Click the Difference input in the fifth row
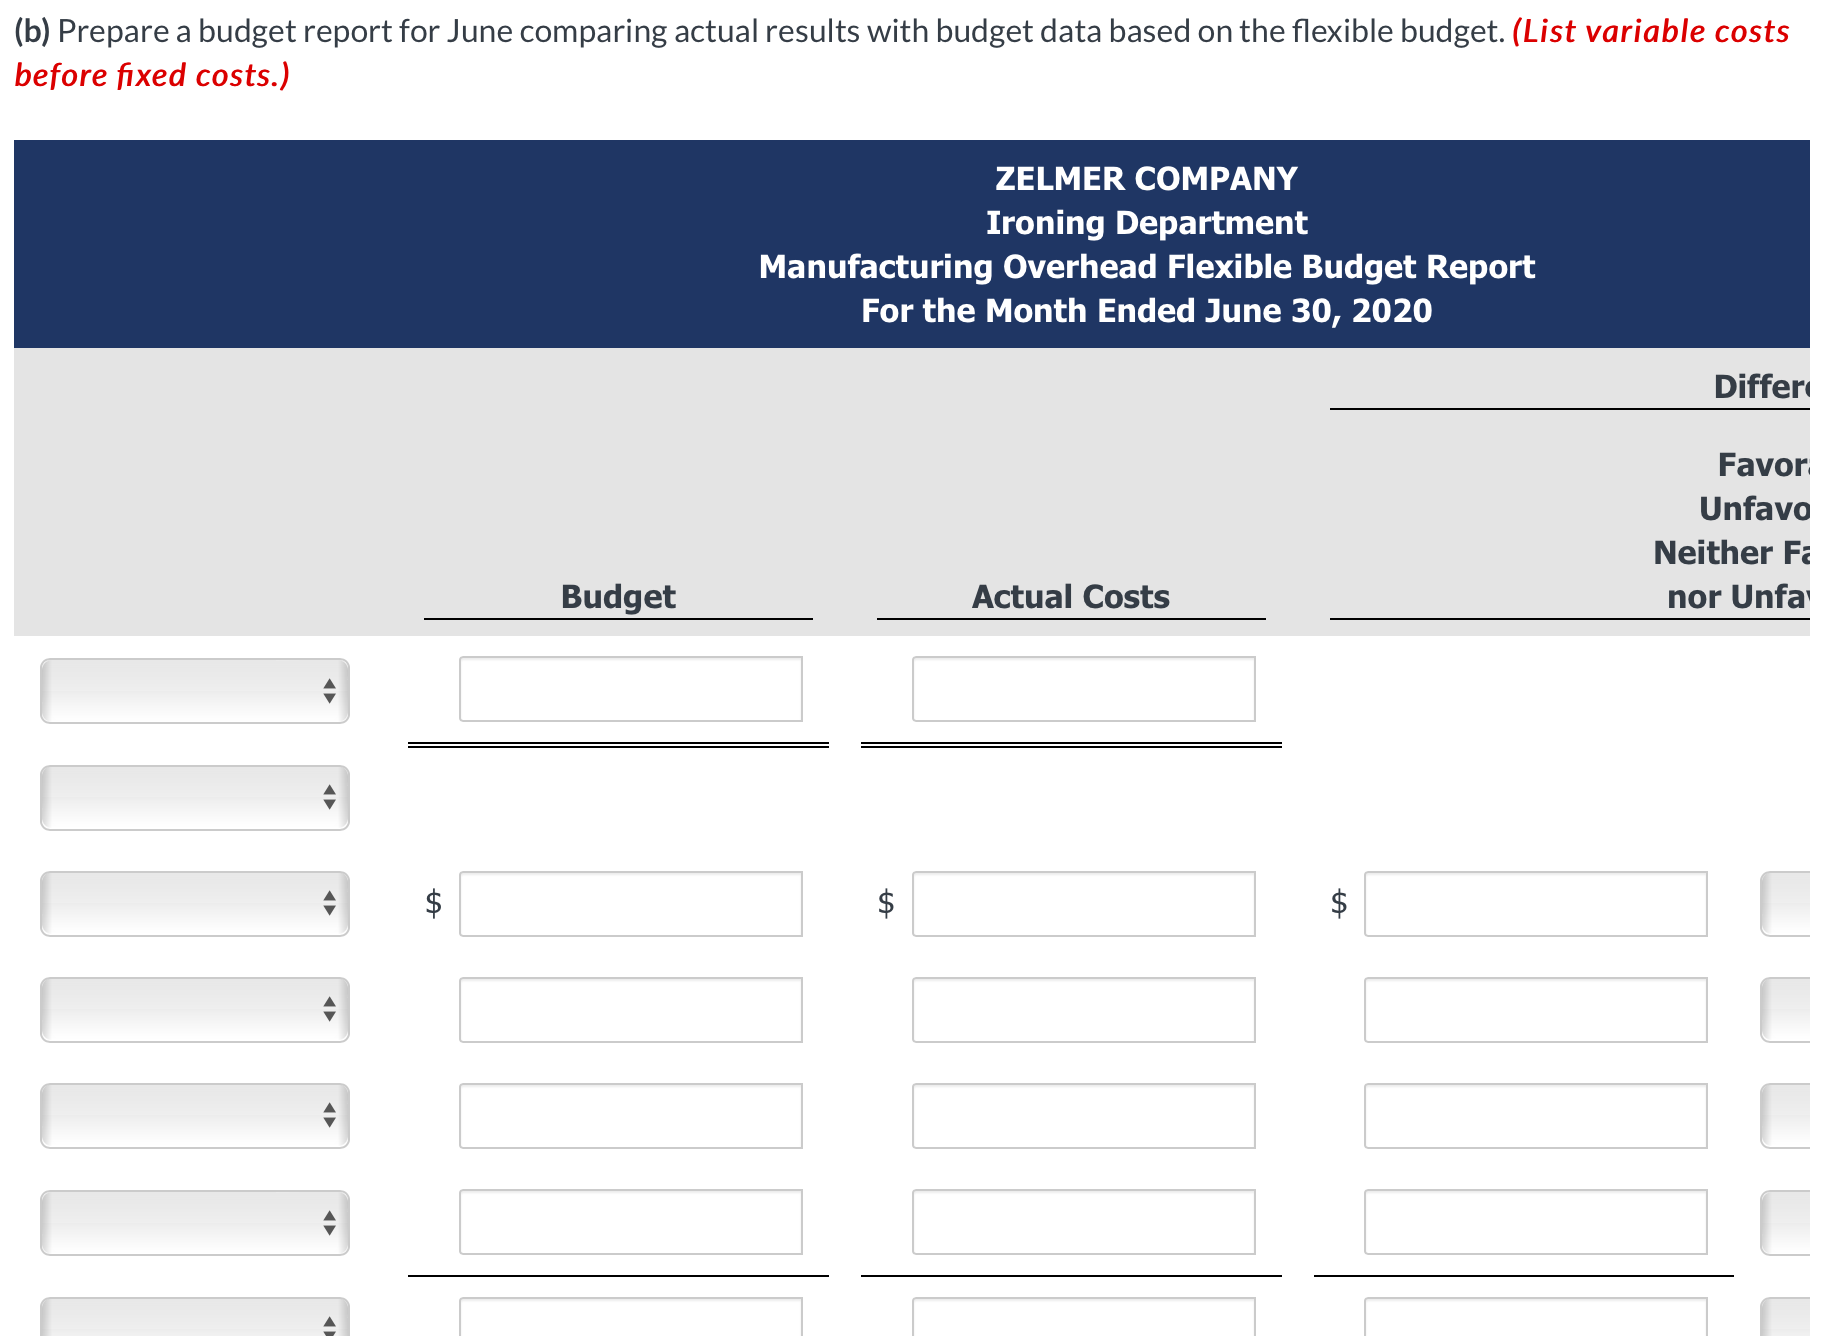 coord(1536,1116)
